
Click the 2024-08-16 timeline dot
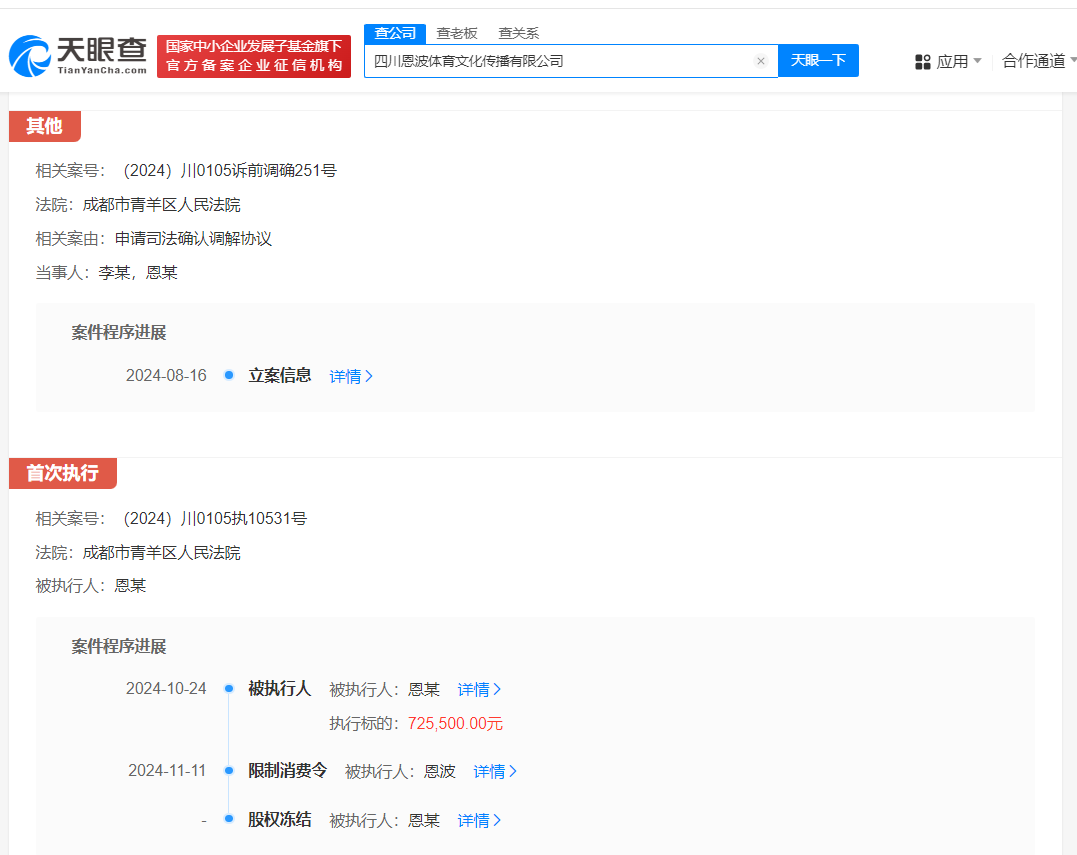[229, 376]
